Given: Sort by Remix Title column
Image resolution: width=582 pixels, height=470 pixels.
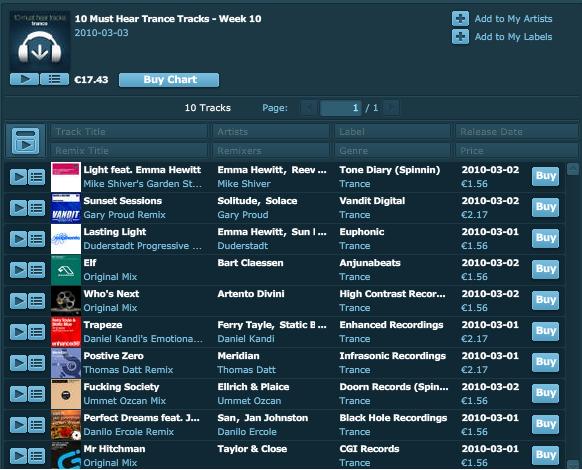Looking at the screenshot, I should (128, 150).
